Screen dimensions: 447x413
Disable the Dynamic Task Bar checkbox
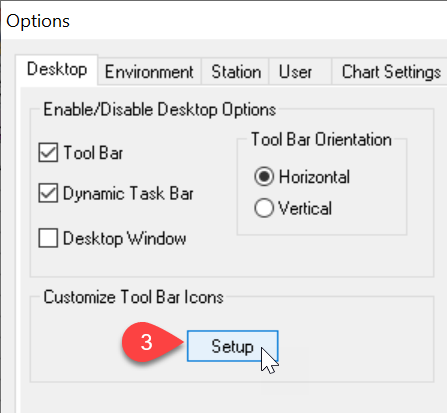[48, 193]
